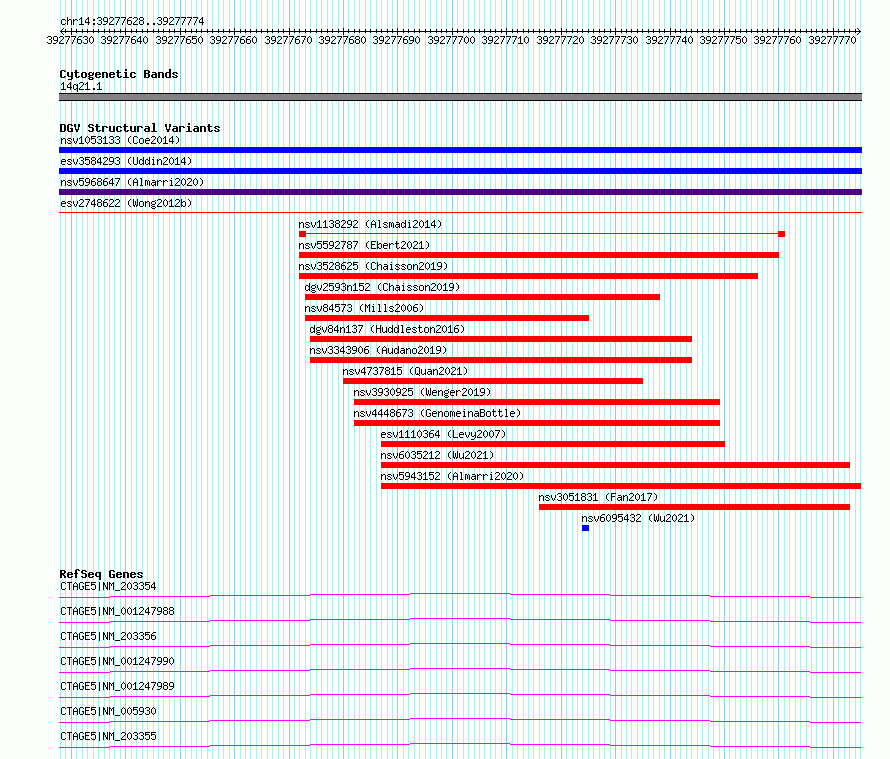Open CTAGE5|NM_001247988 gene label

[x=117, y=611]
